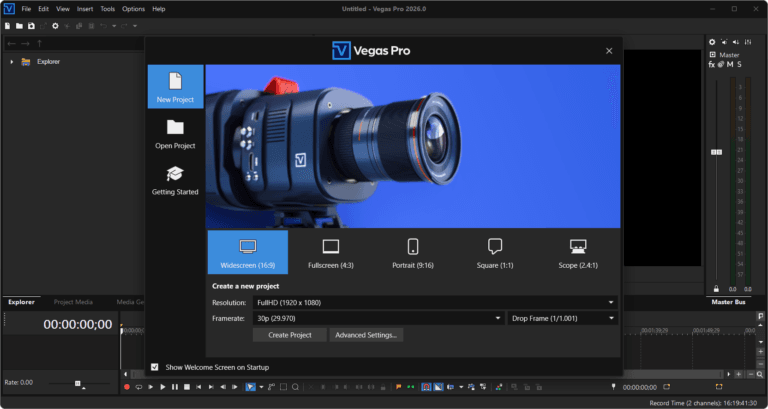The image size is (768, 409).
Task: Close the Vegas Pro welcome dialog
Action: tap(609, 51)
